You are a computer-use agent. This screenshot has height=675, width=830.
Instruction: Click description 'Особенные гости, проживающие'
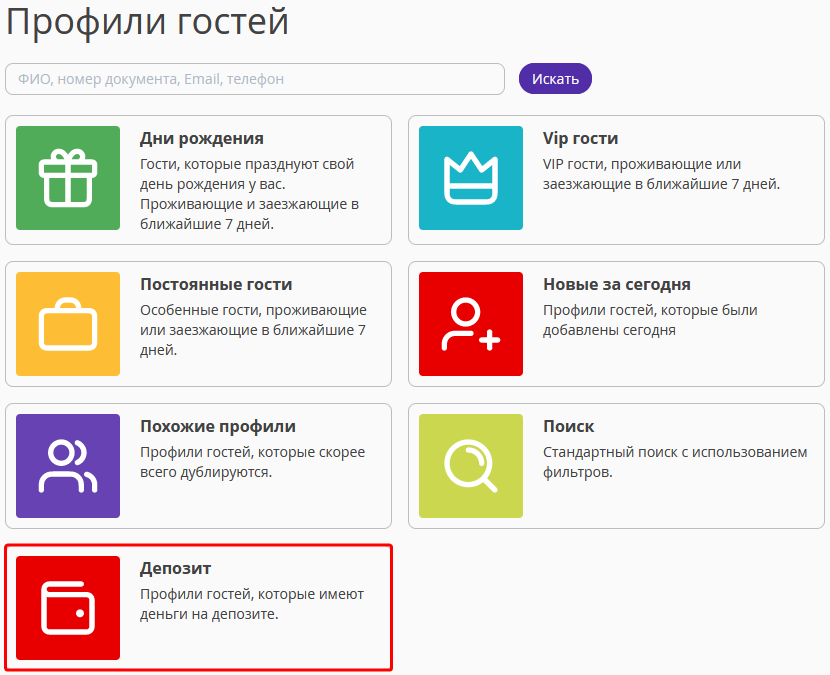click(253, 330)
